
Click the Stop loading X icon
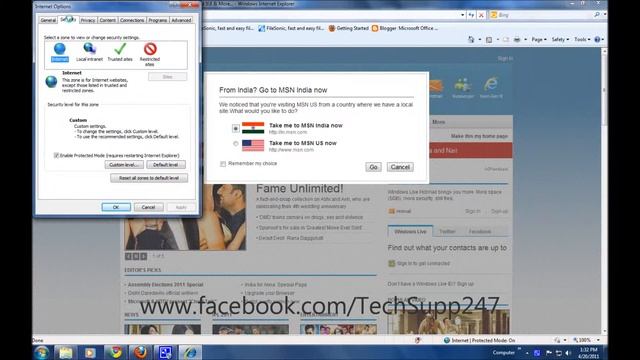[481, 15]
